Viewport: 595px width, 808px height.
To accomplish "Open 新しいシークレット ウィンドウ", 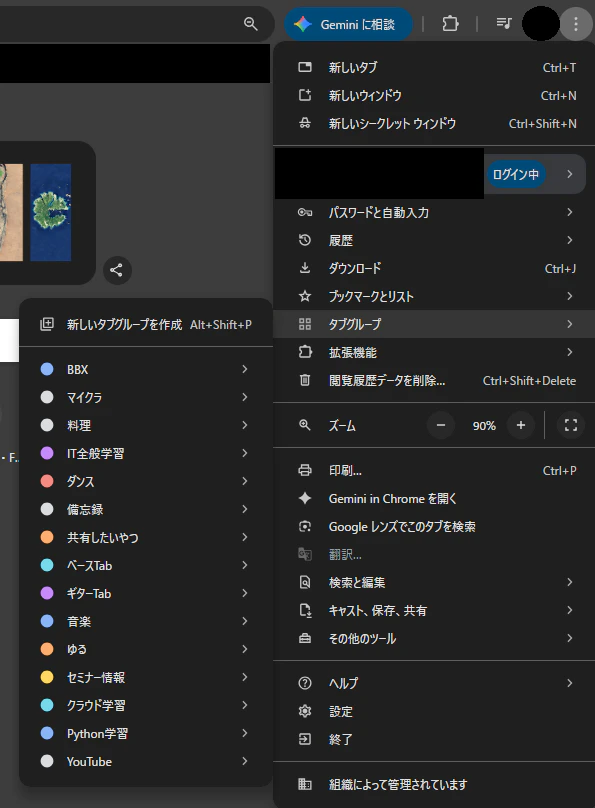I will 434,124.
